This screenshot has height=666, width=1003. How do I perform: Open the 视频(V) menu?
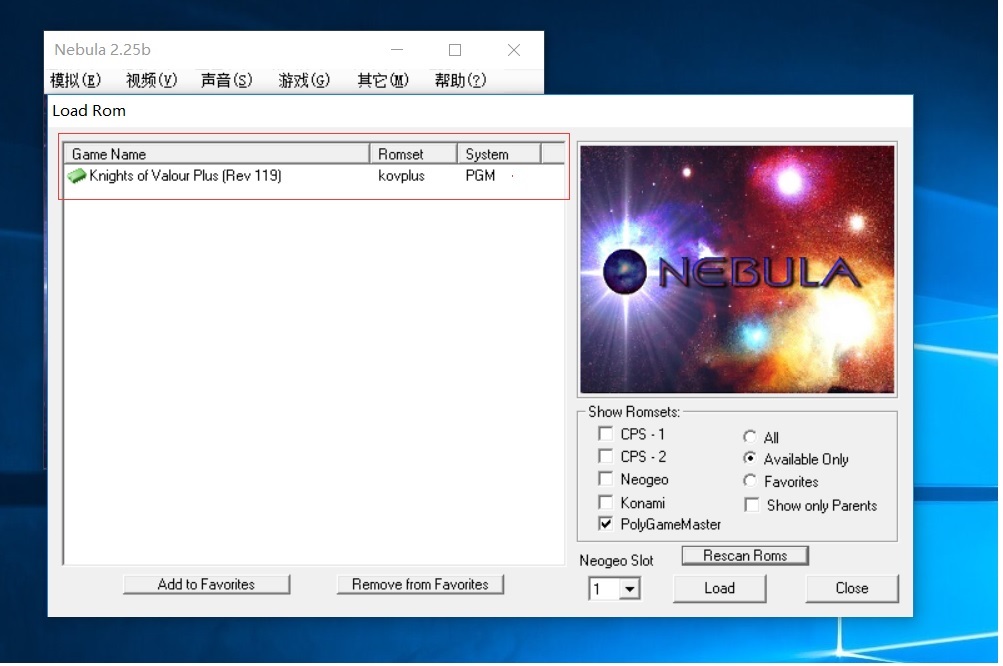coord(152,80)
